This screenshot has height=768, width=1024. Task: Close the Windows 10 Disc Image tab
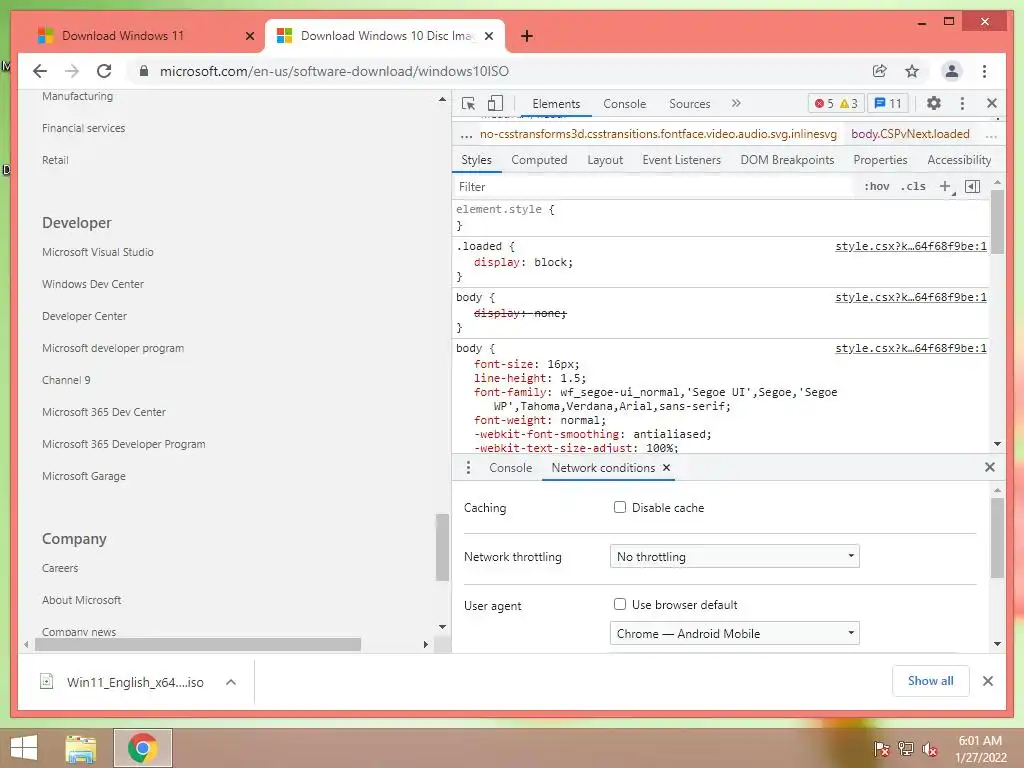(490, 36)
